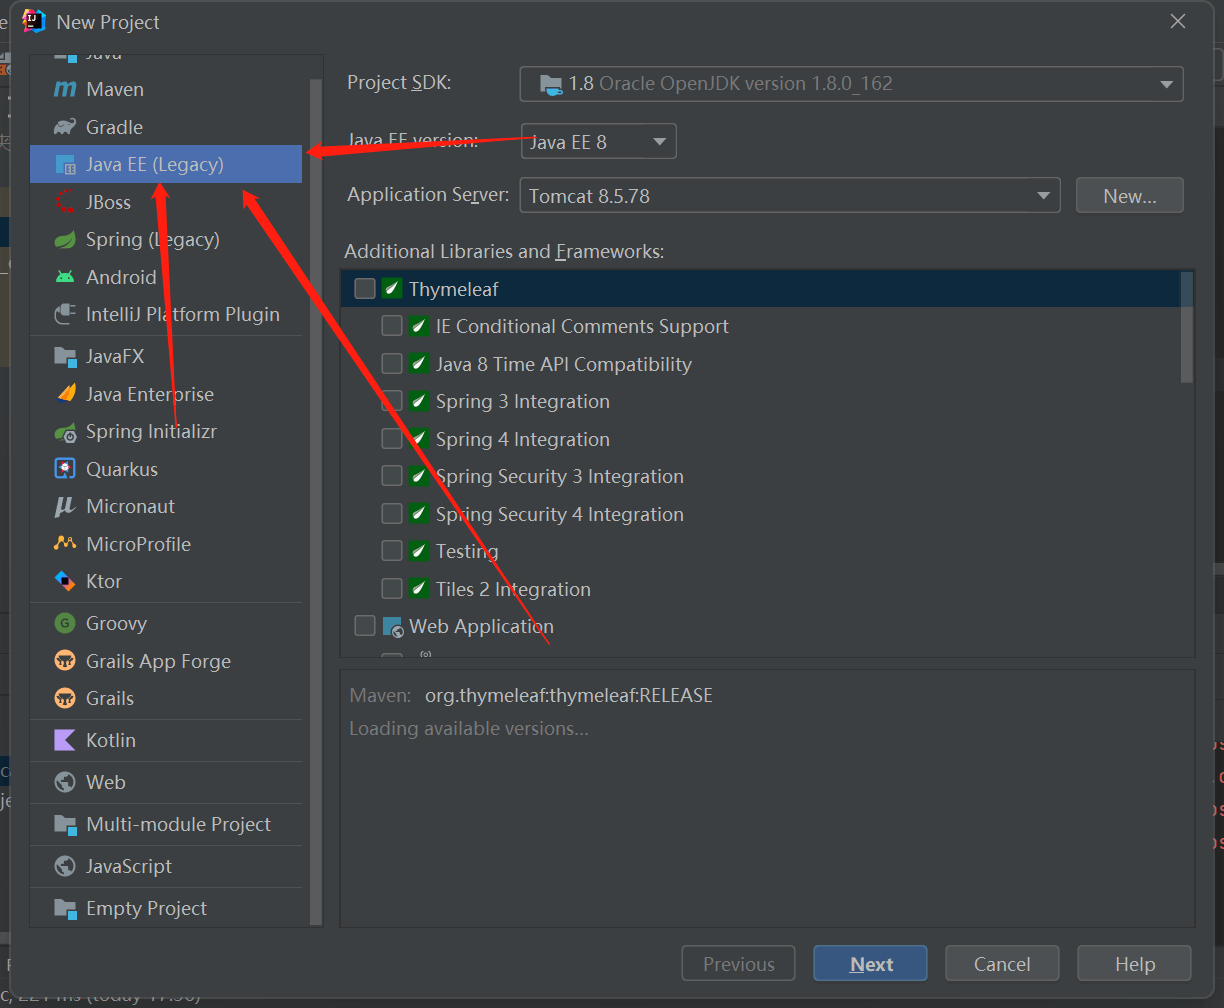The width and height of the screenshot is (1224, 1008).
Task: Select the Android robot icon
Action: point(65,277)
